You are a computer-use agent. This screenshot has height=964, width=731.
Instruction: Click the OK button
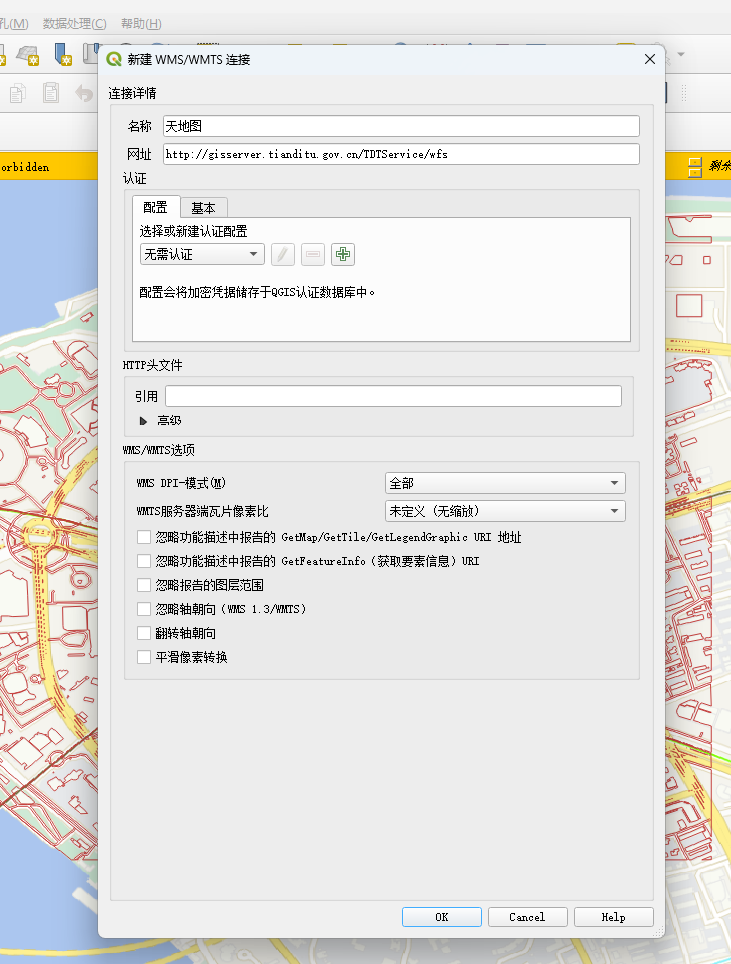click(441, 917)
